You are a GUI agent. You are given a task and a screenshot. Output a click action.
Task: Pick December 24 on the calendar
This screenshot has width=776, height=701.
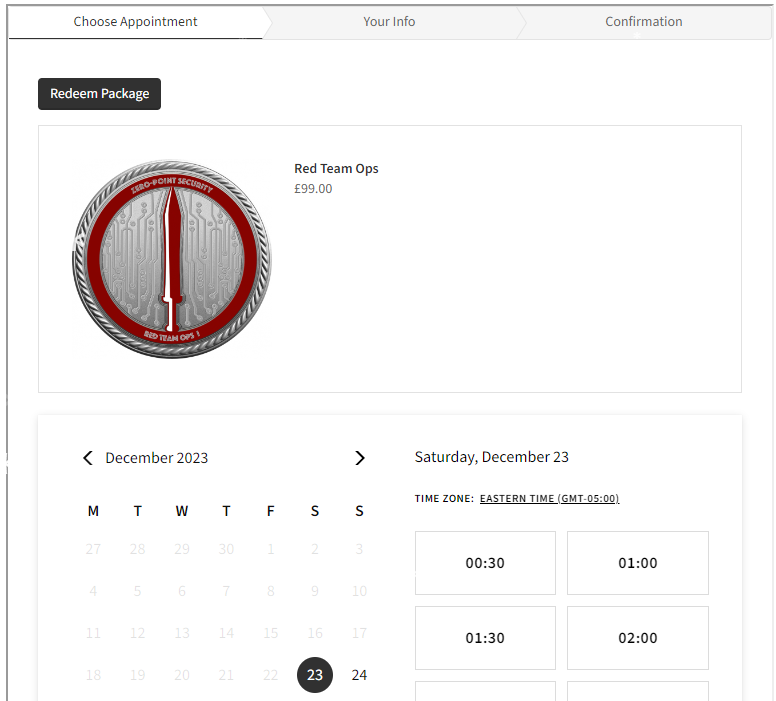(359, 675)
